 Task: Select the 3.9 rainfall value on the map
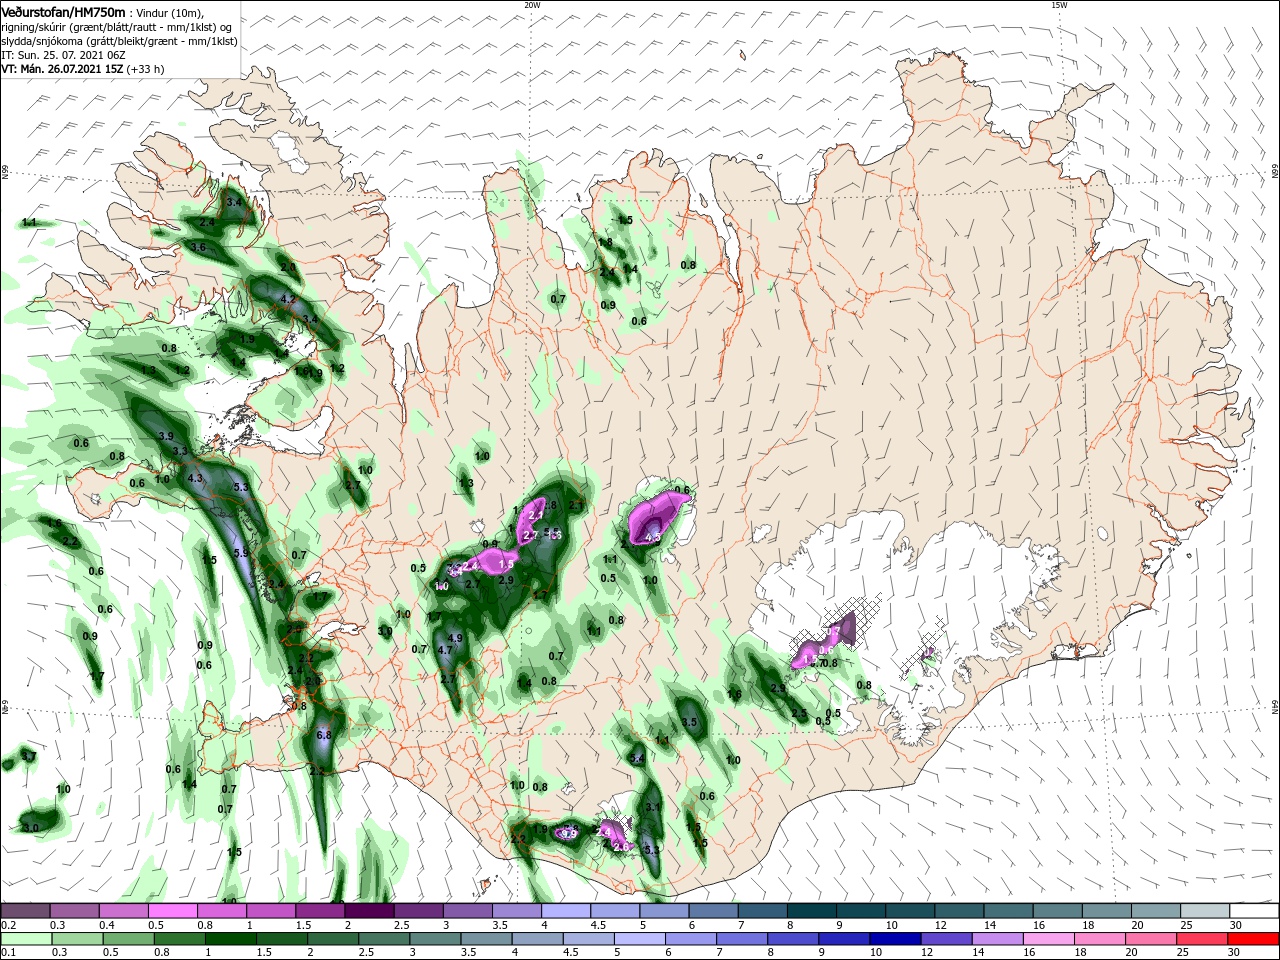(x=166, y=436)
